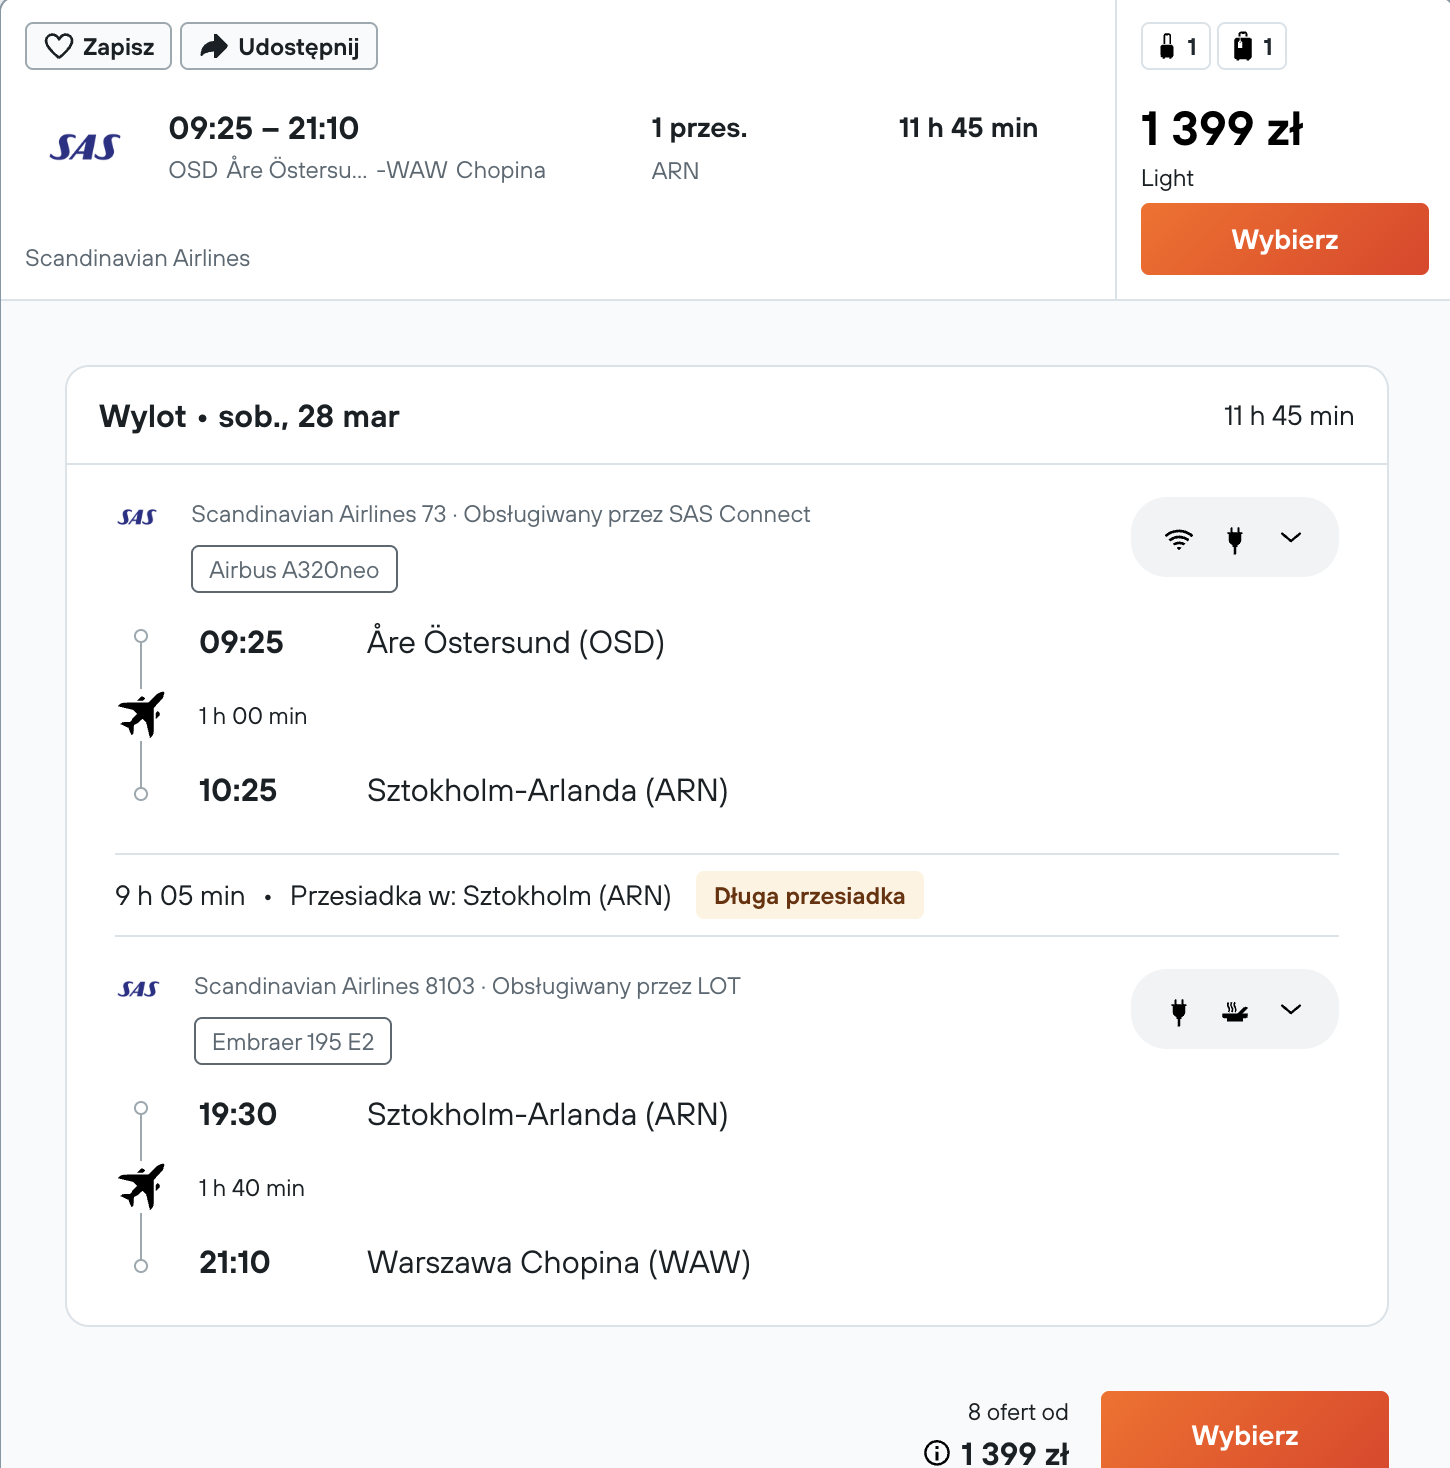Expand amenities for Scandinavian Airlines 8103
The width and height of the screenshot is (1450, 1468).
click(1291, 1010)
